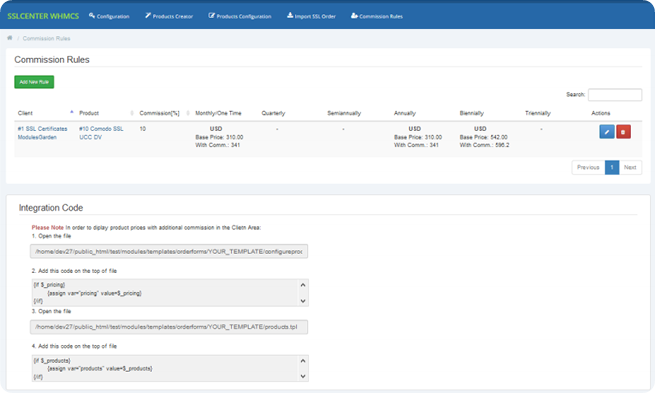
Task: Click the Monthly 'With Comm.: 341' value
Action: point(218,145)
